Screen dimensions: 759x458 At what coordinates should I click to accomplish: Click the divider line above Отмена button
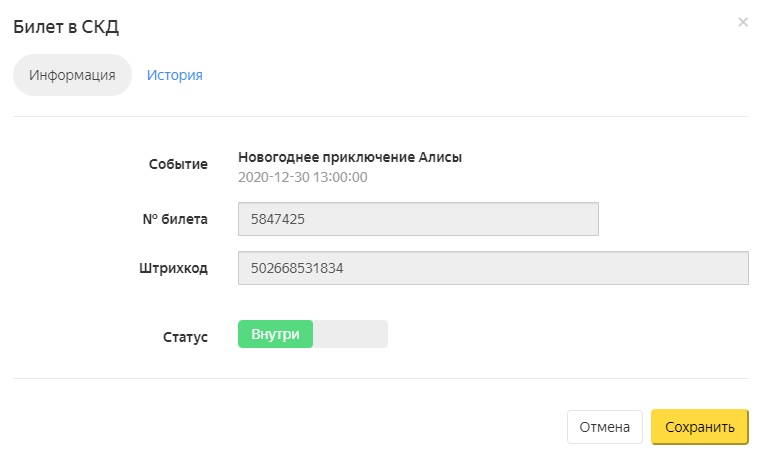click(x=380, y=378)
